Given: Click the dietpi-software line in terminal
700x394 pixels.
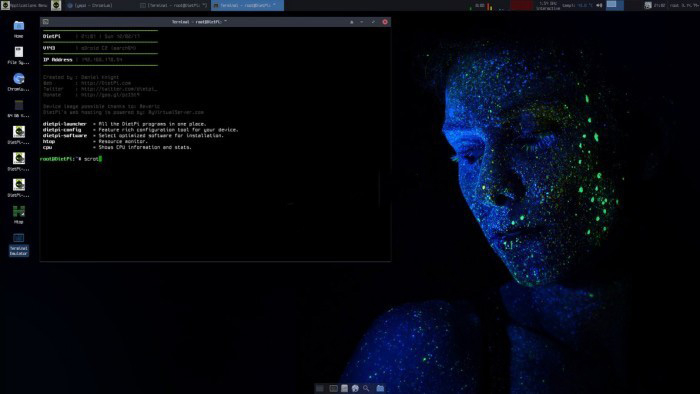Looking at the screenshot, I should [133, 136].
